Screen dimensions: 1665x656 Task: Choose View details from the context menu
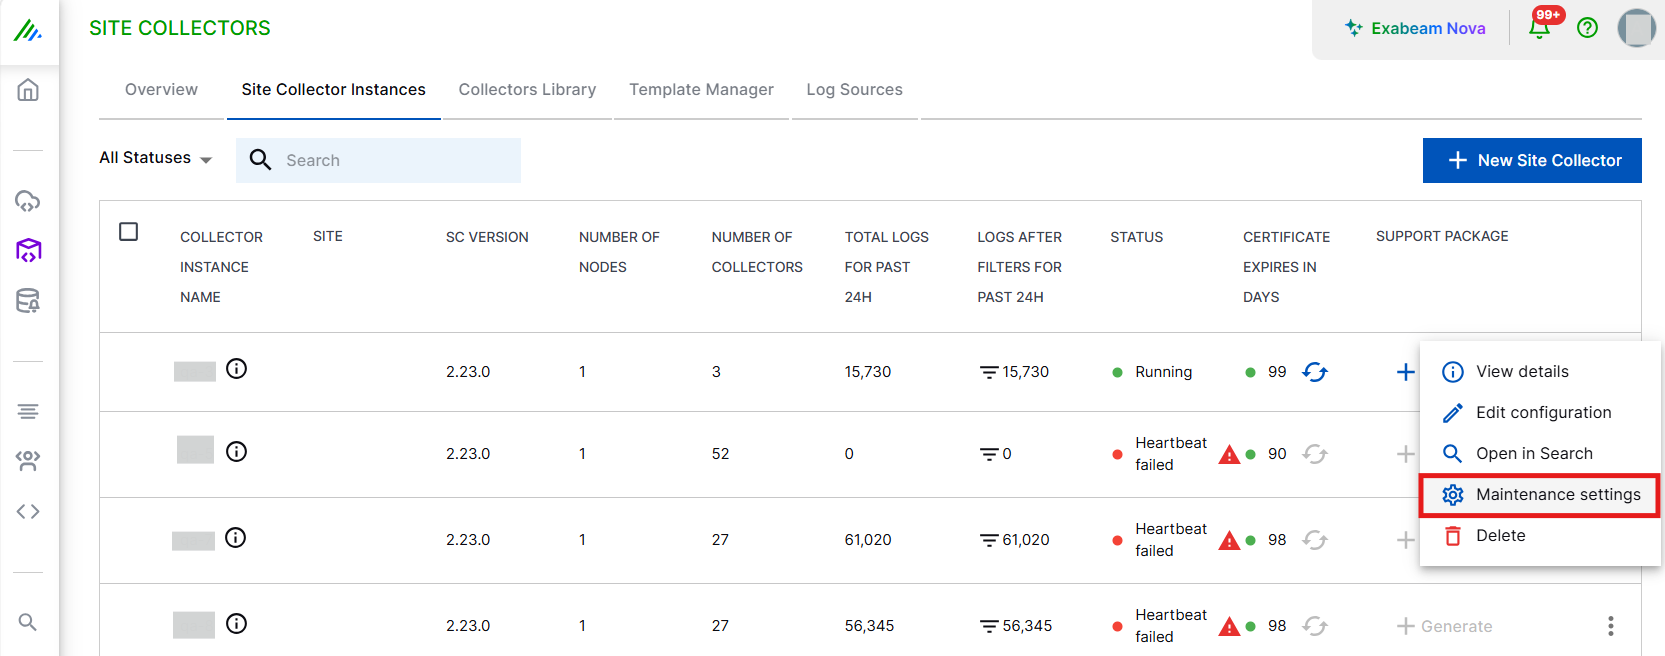1540,372
